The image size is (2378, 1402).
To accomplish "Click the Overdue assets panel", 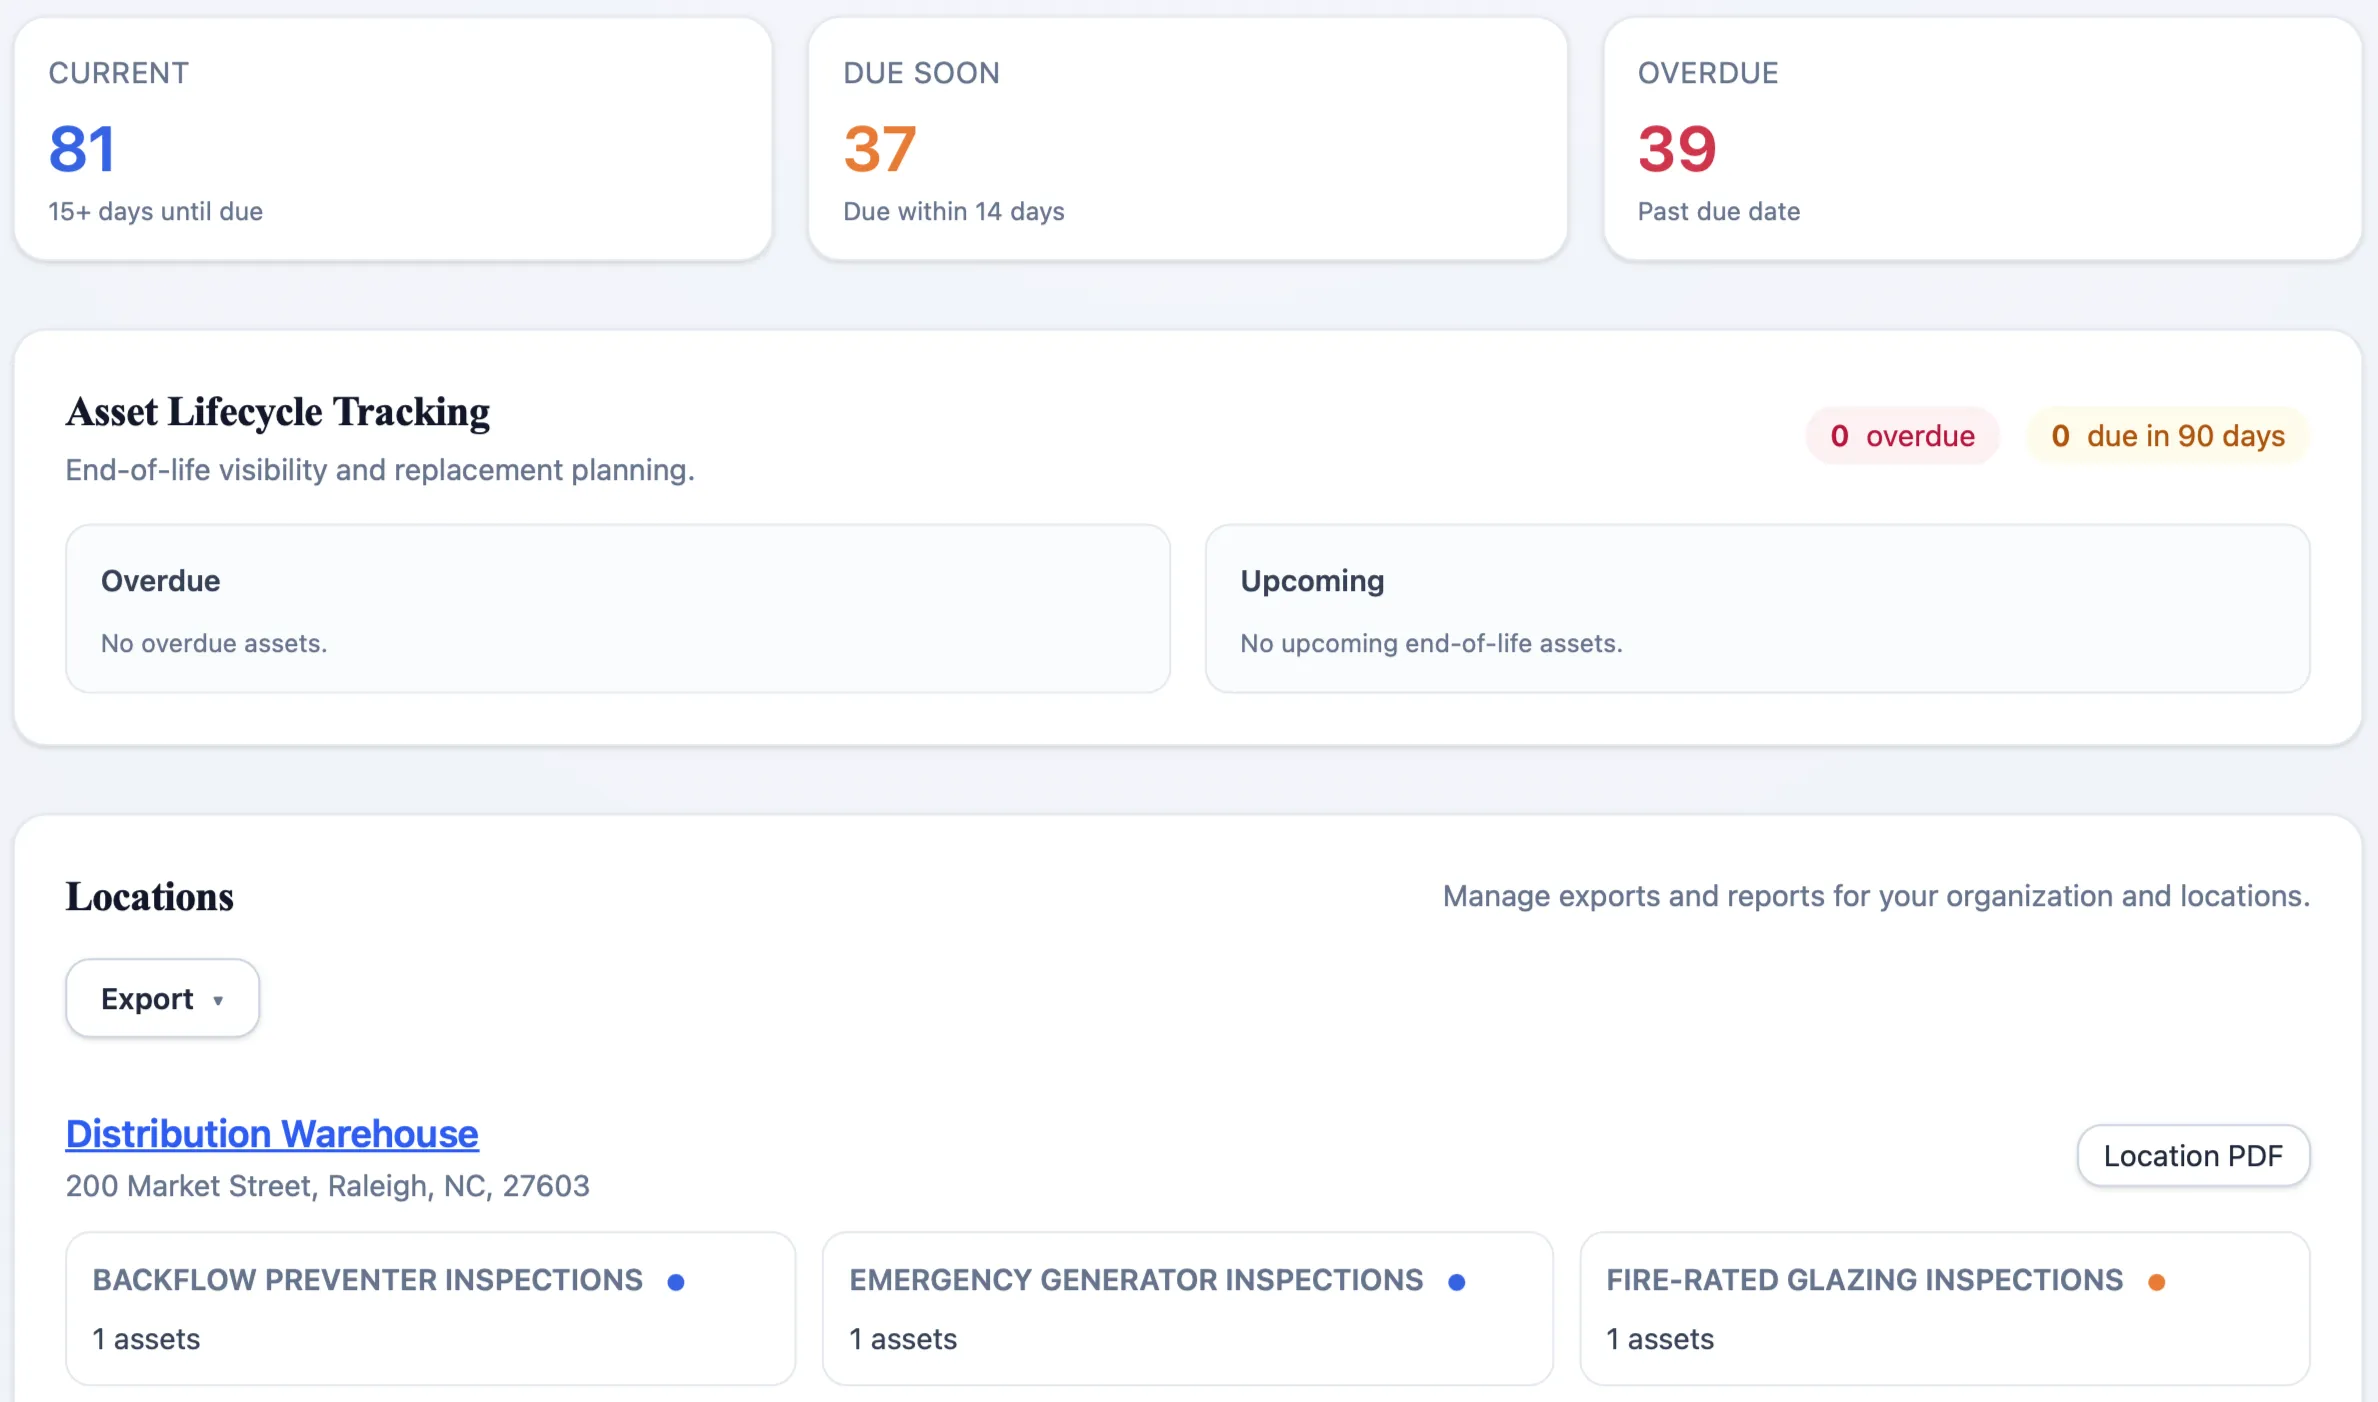I will tap(616, 608).
